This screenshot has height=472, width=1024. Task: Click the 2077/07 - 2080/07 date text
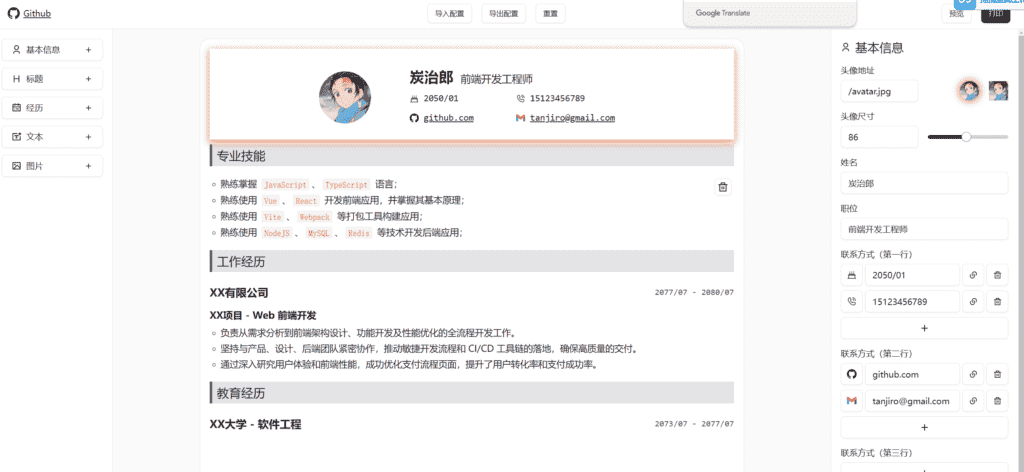[x=694, y=292]
